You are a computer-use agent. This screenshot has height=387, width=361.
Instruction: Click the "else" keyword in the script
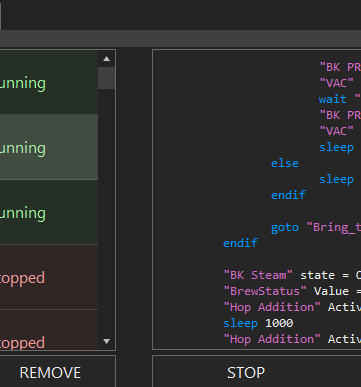click(285, 163)
